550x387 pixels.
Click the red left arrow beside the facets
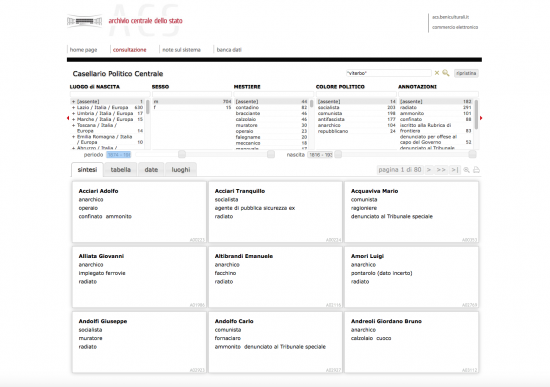(x=68, y=118)
